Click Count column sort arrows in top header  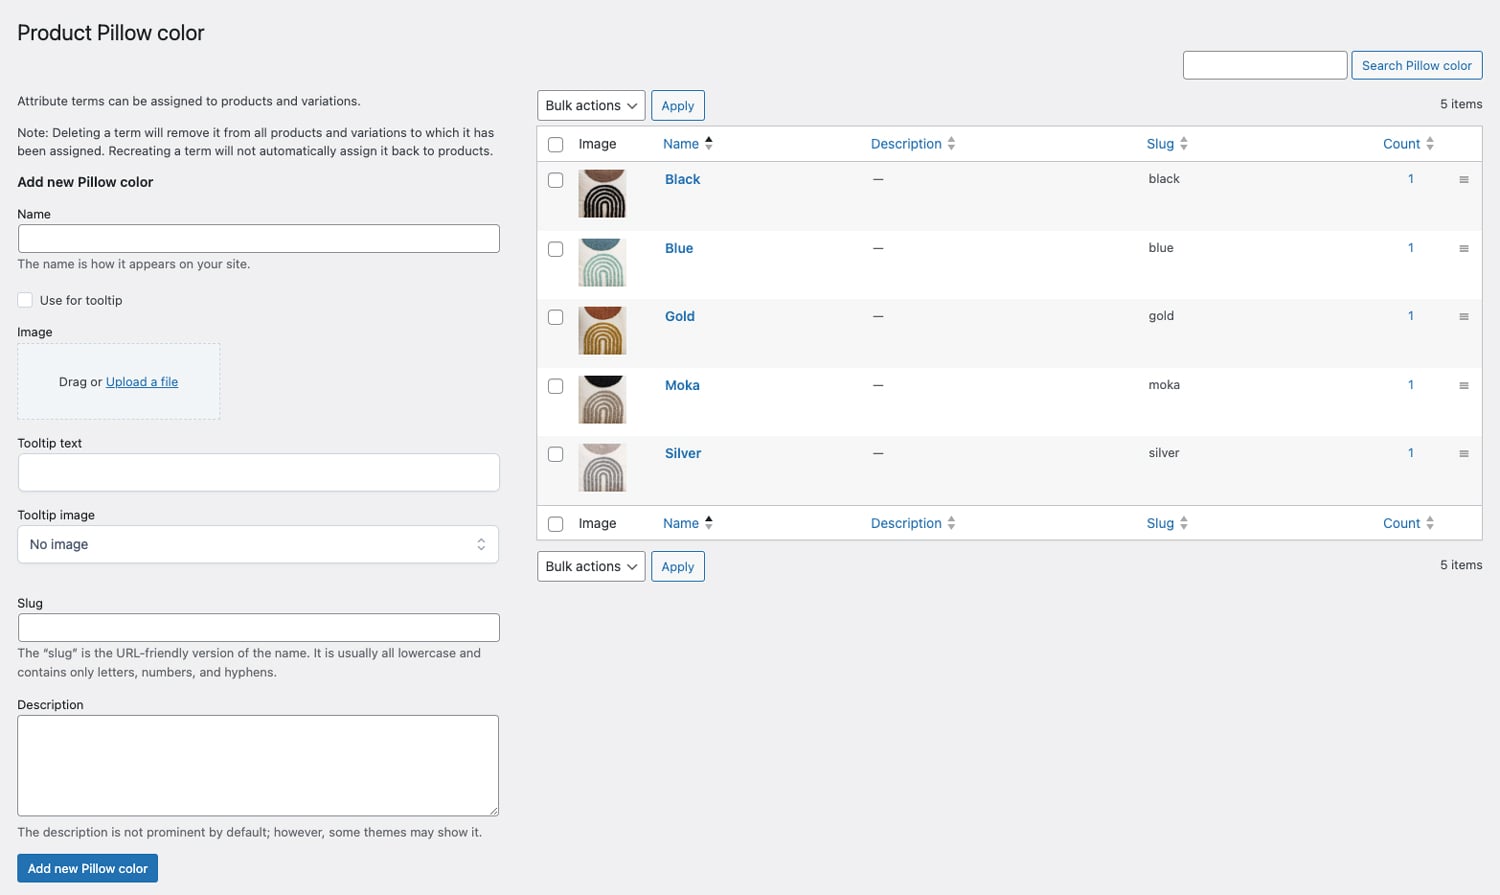tap(1429, 144)
